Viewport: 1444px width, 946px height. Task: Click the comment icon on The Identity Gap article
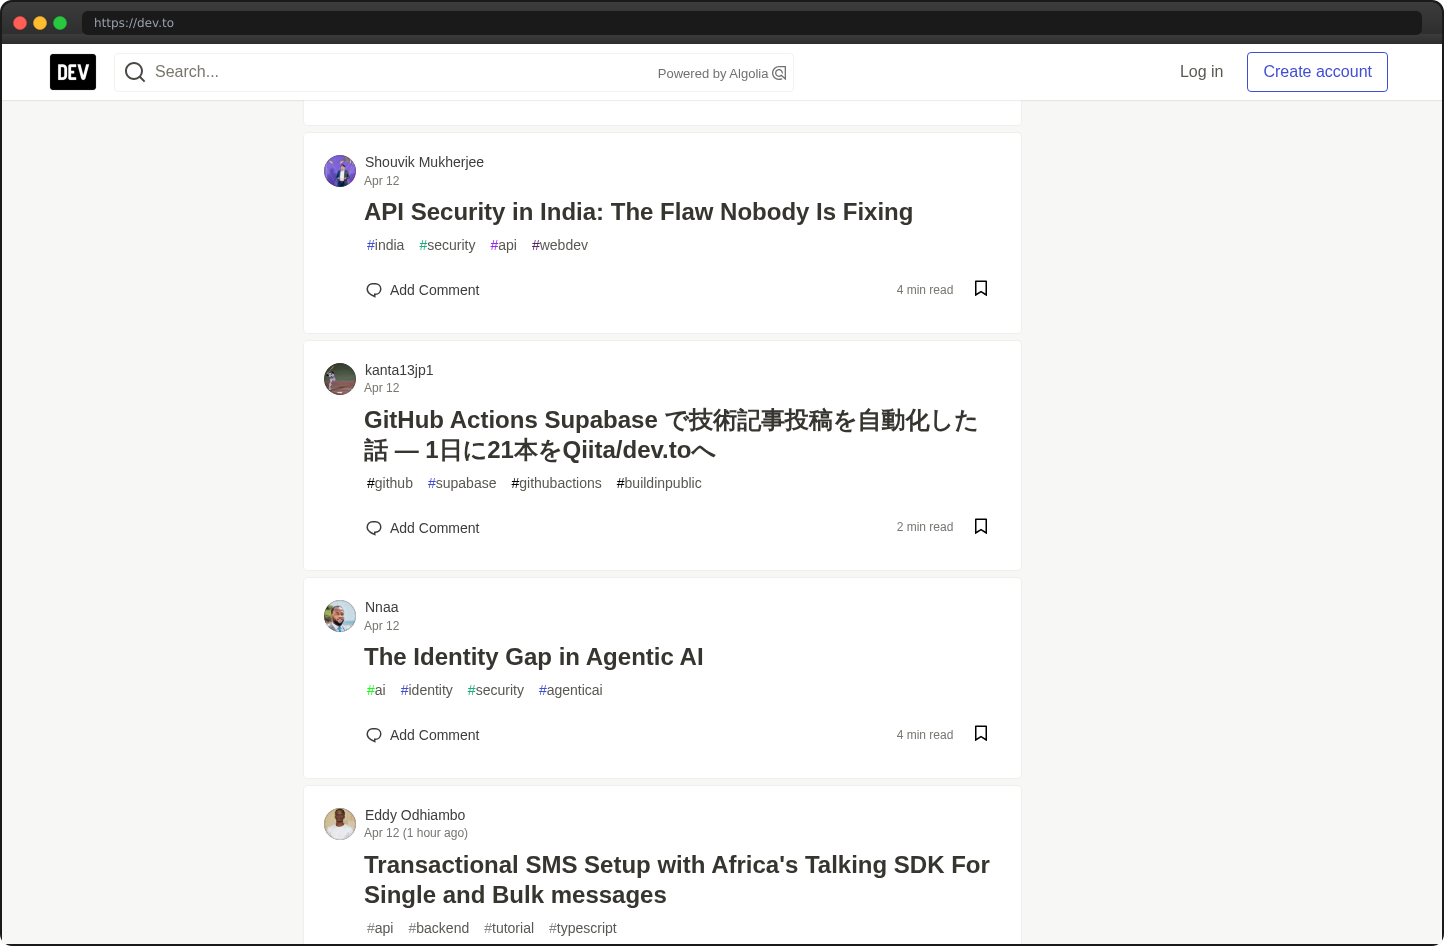click(x=373, y=734)
